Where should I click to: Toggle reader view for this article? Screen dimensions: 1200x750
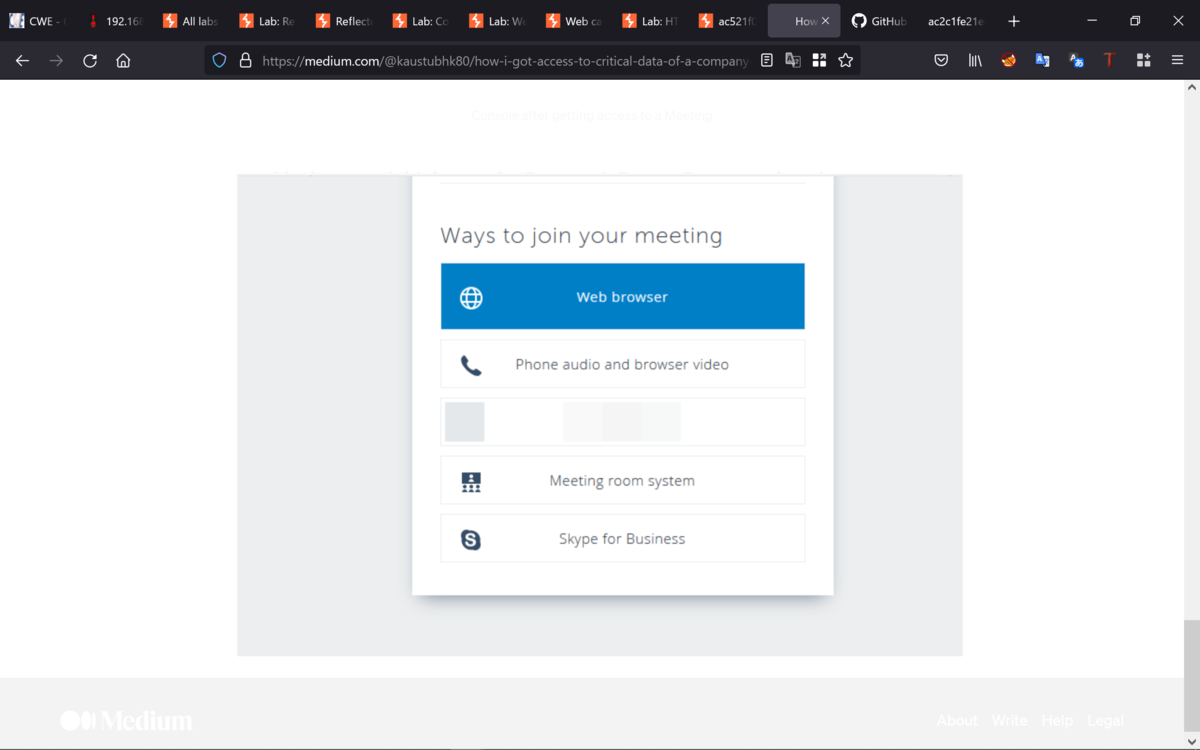tap(767, 60)
